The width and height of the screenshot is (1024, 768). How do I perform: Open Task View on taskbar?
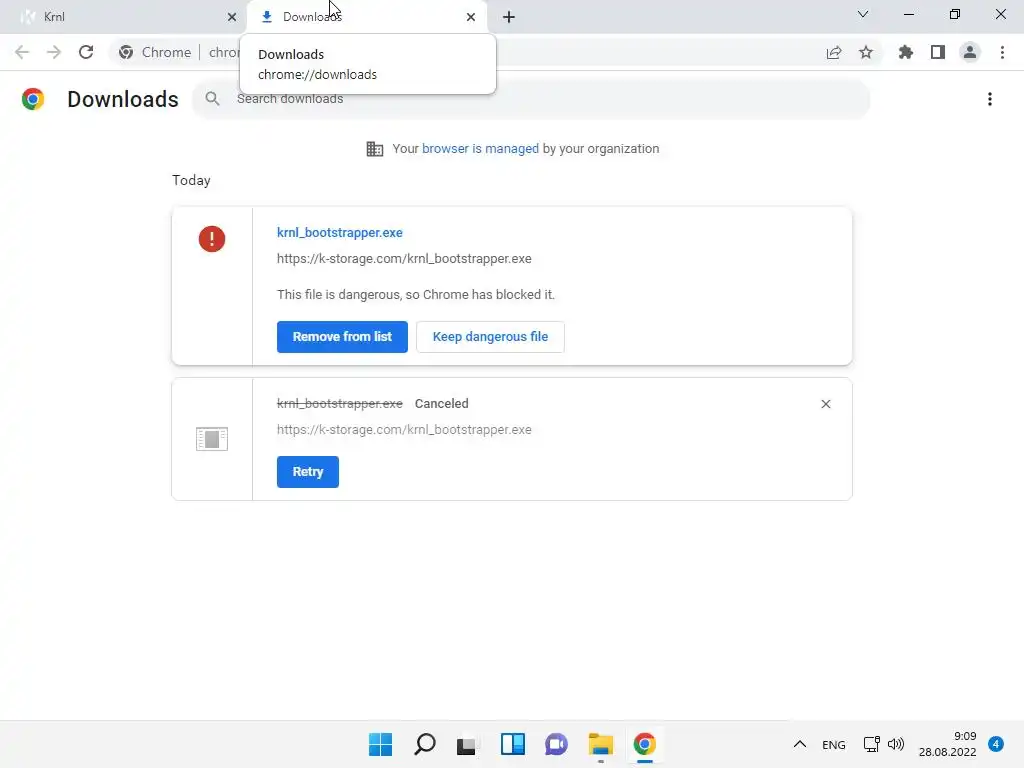466,744
